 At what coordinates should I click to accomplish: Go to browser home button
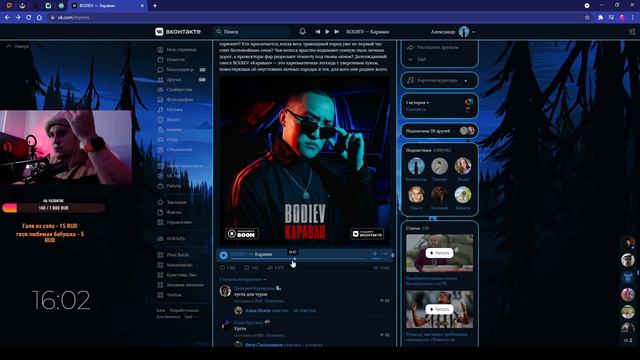pos(39,18)
